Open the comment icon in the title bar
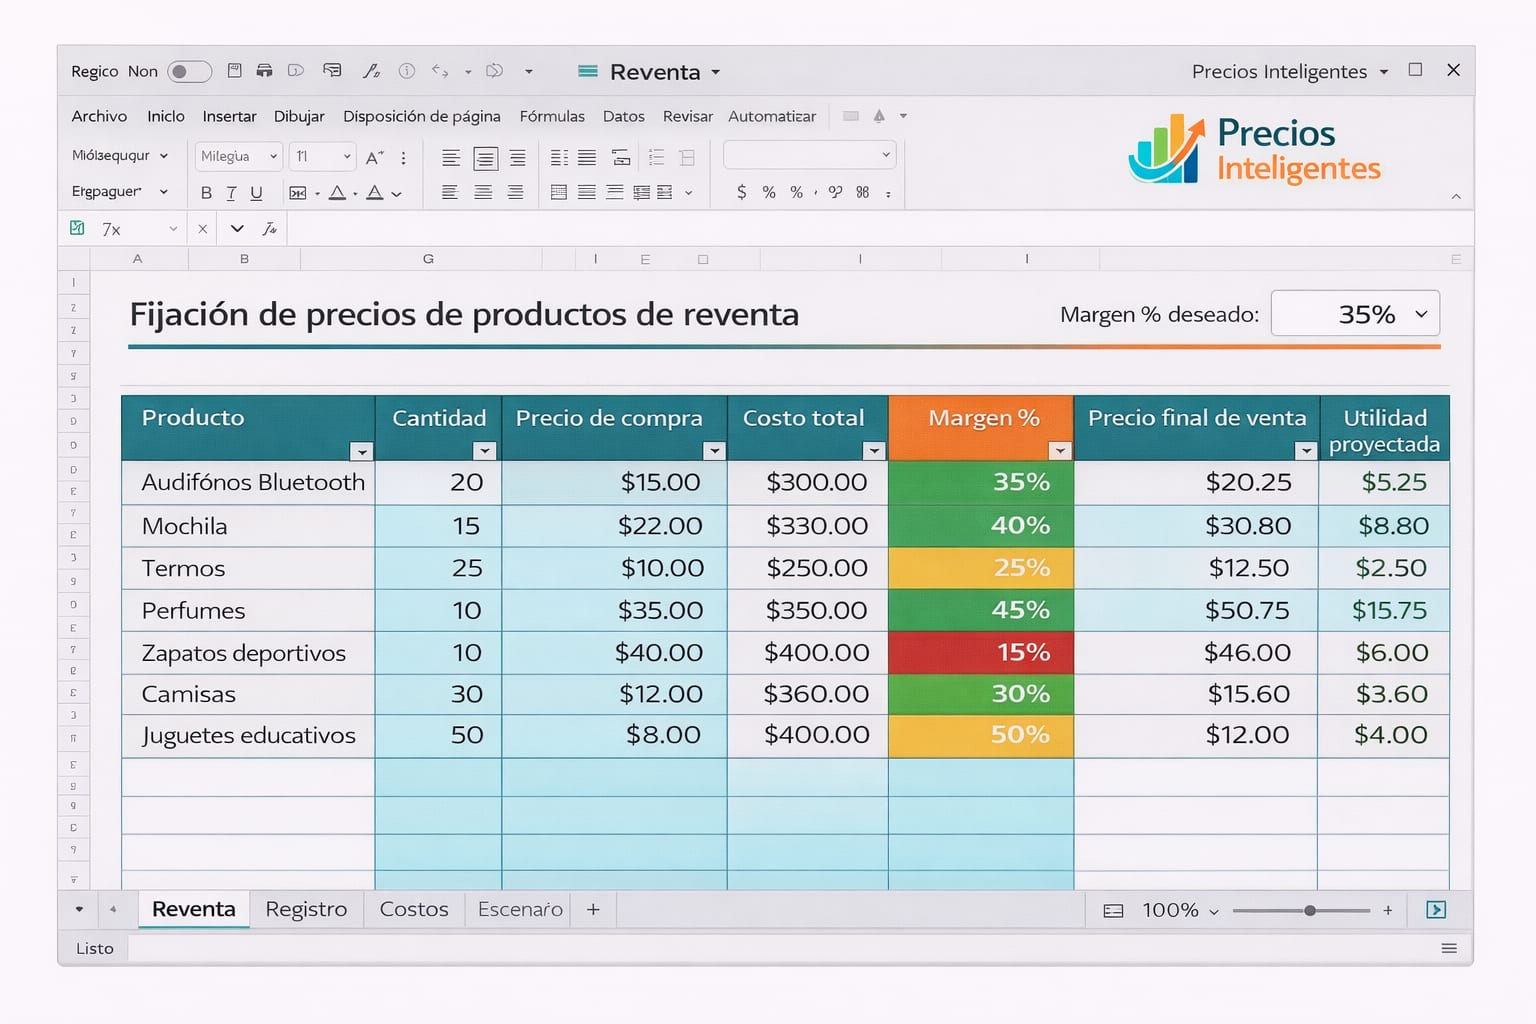Image resolution: width=1536 pixels, height=1024 pixels. coord(332,70)
